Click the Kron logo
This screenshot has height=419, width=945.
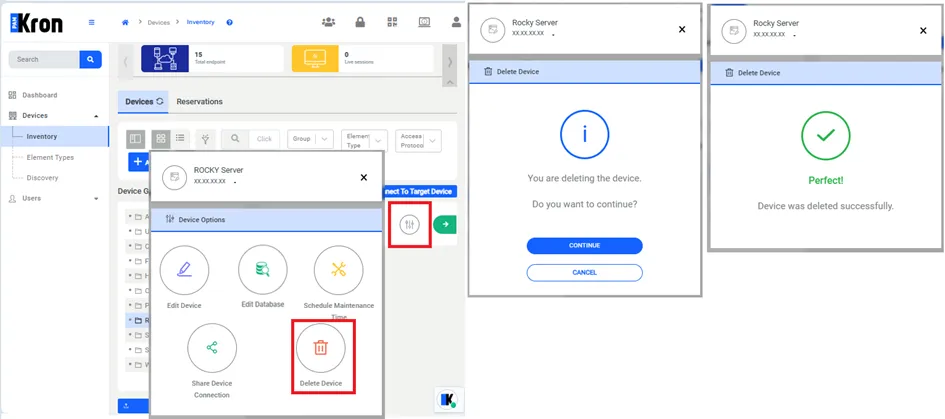pos(36,23)
